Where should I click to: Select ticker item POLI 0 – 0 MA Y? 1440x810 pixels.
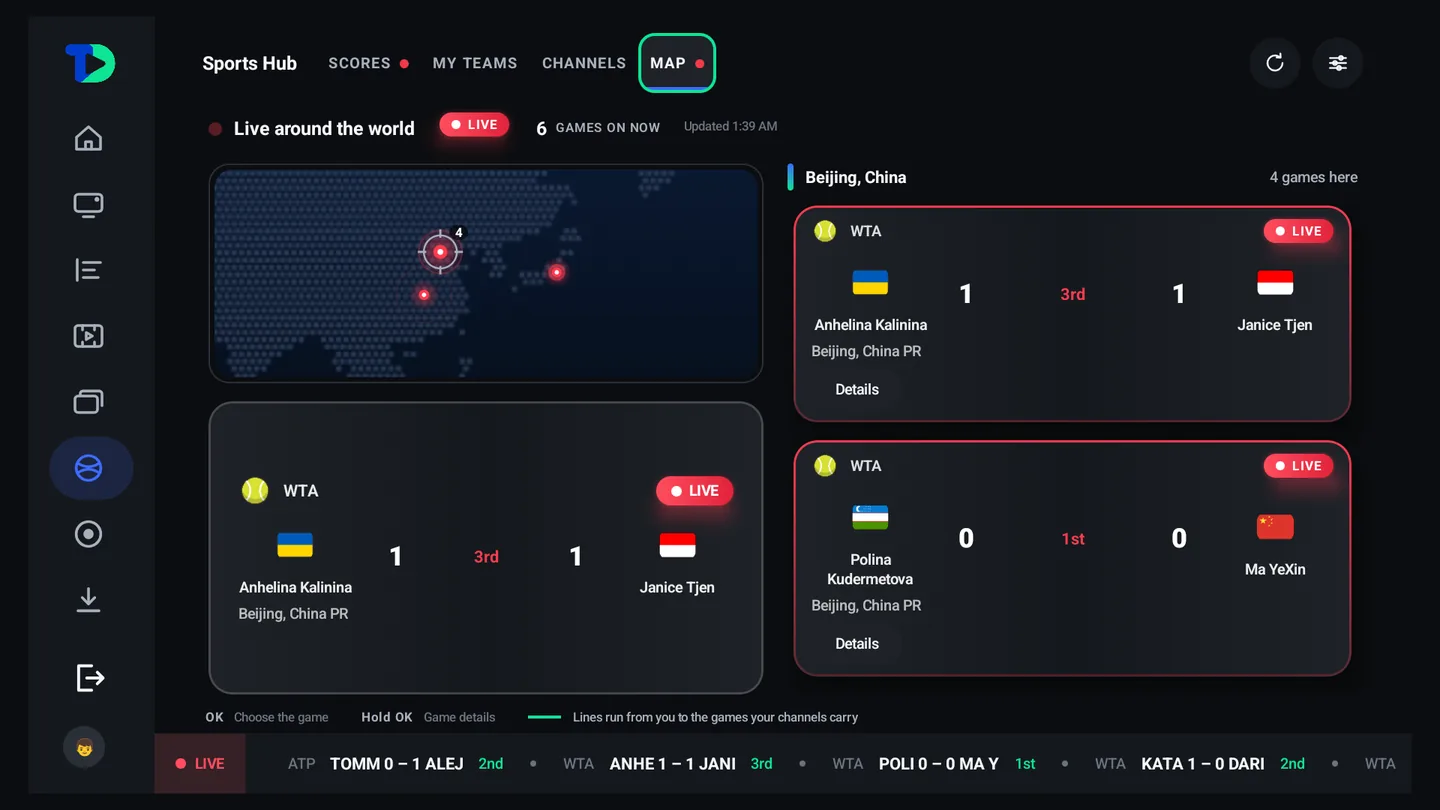(939, 764)
